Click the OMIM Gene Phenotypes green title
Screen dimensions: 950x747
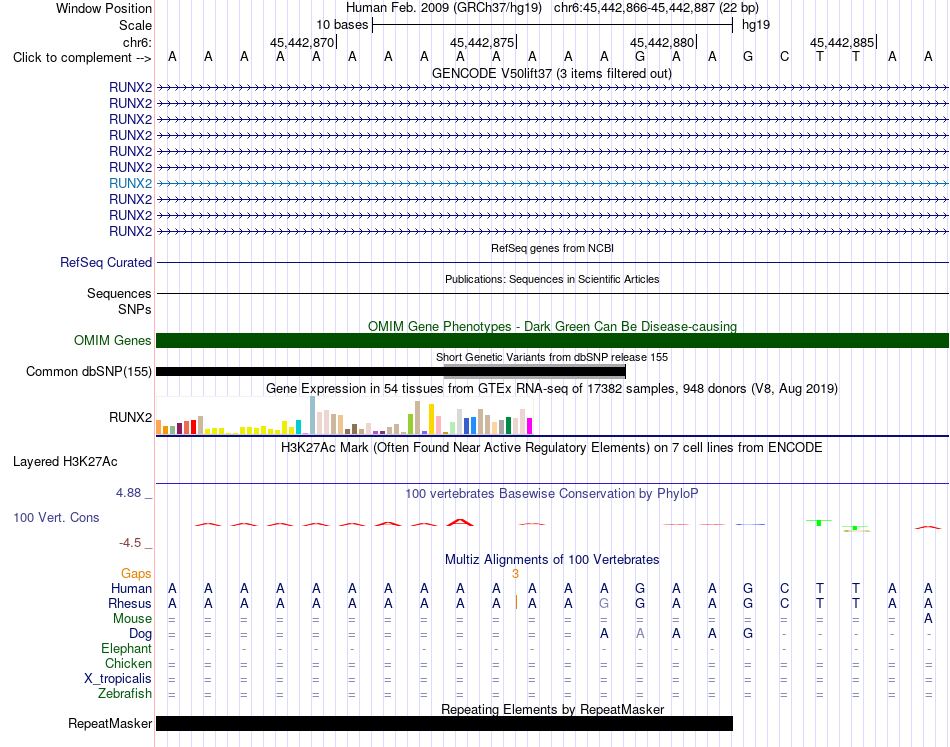click(552, 326)
